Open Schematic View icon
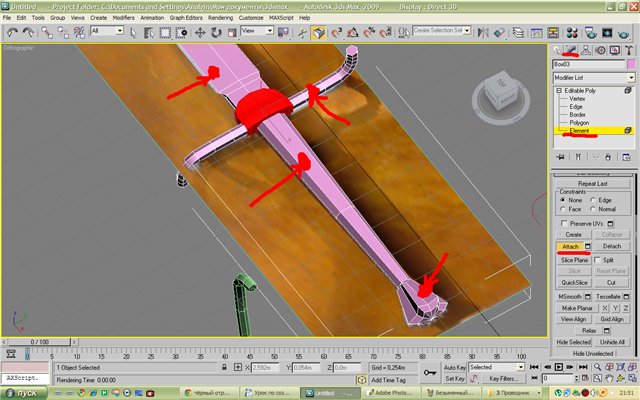This screenshot has width=640, height=400. [553, 32]
